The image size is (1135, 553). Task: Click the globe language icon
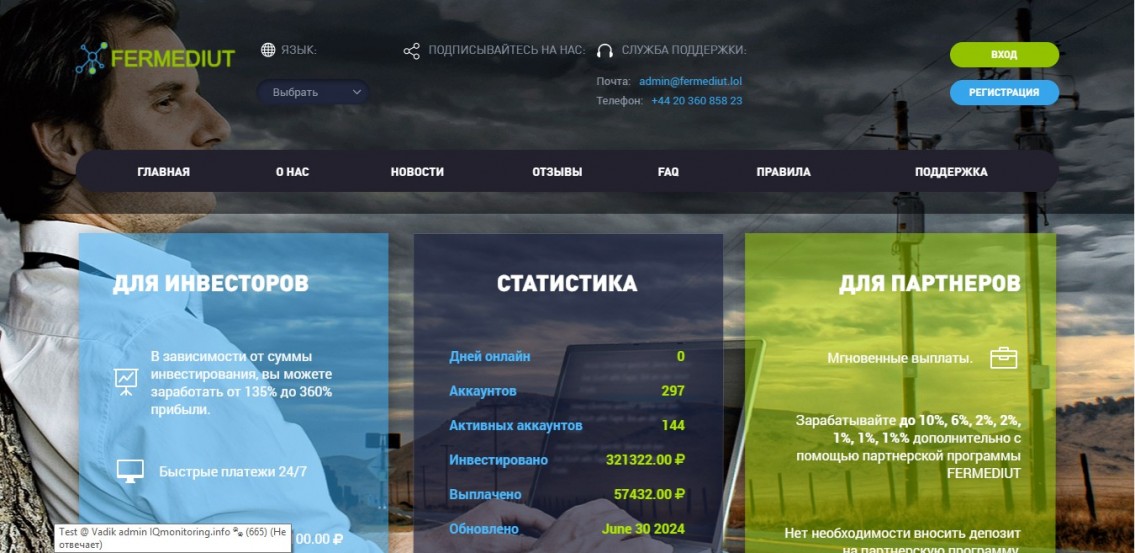click(x=268, y=50)
